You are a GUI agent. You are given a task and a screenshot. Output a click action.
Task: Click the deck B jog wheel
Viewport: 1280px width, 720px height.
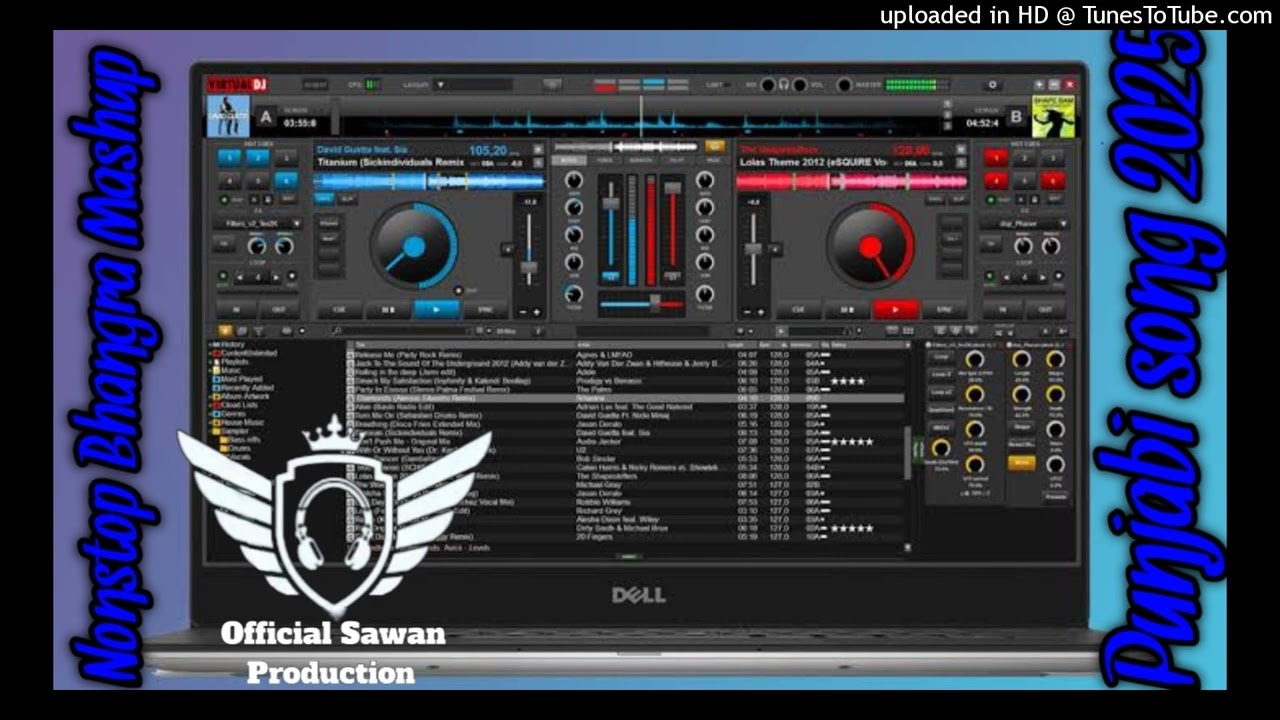click(x=871, y=246)
